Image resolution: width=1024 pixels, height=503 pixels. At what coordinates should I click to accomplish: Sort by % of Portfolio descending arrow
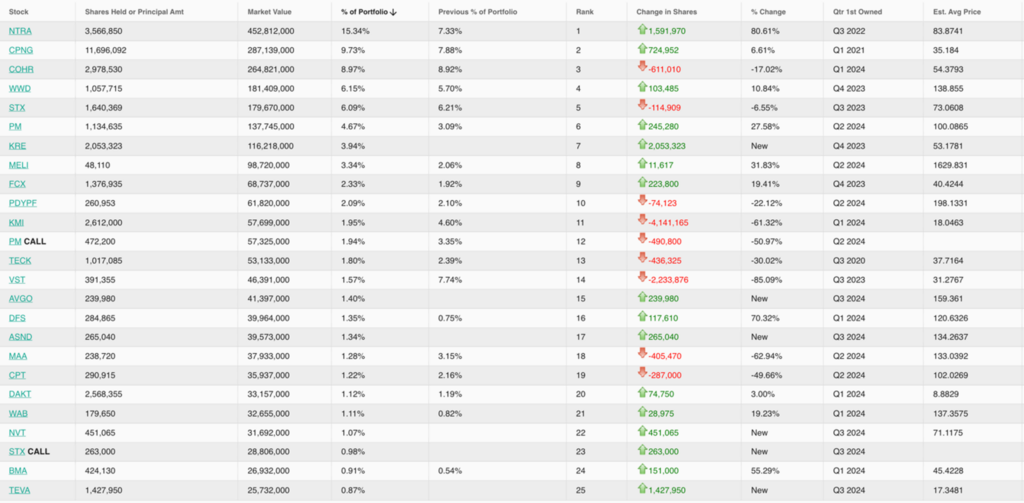coord(394,12)
